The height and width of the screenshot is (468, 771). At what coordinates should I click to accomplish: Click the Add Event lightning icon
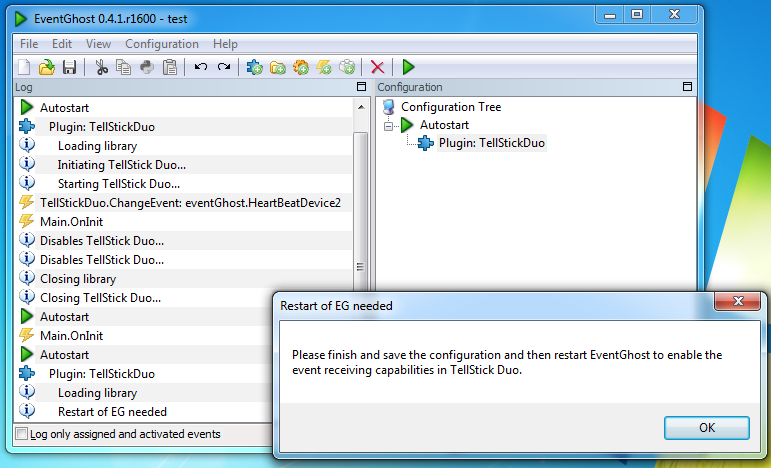click(324, 67)
